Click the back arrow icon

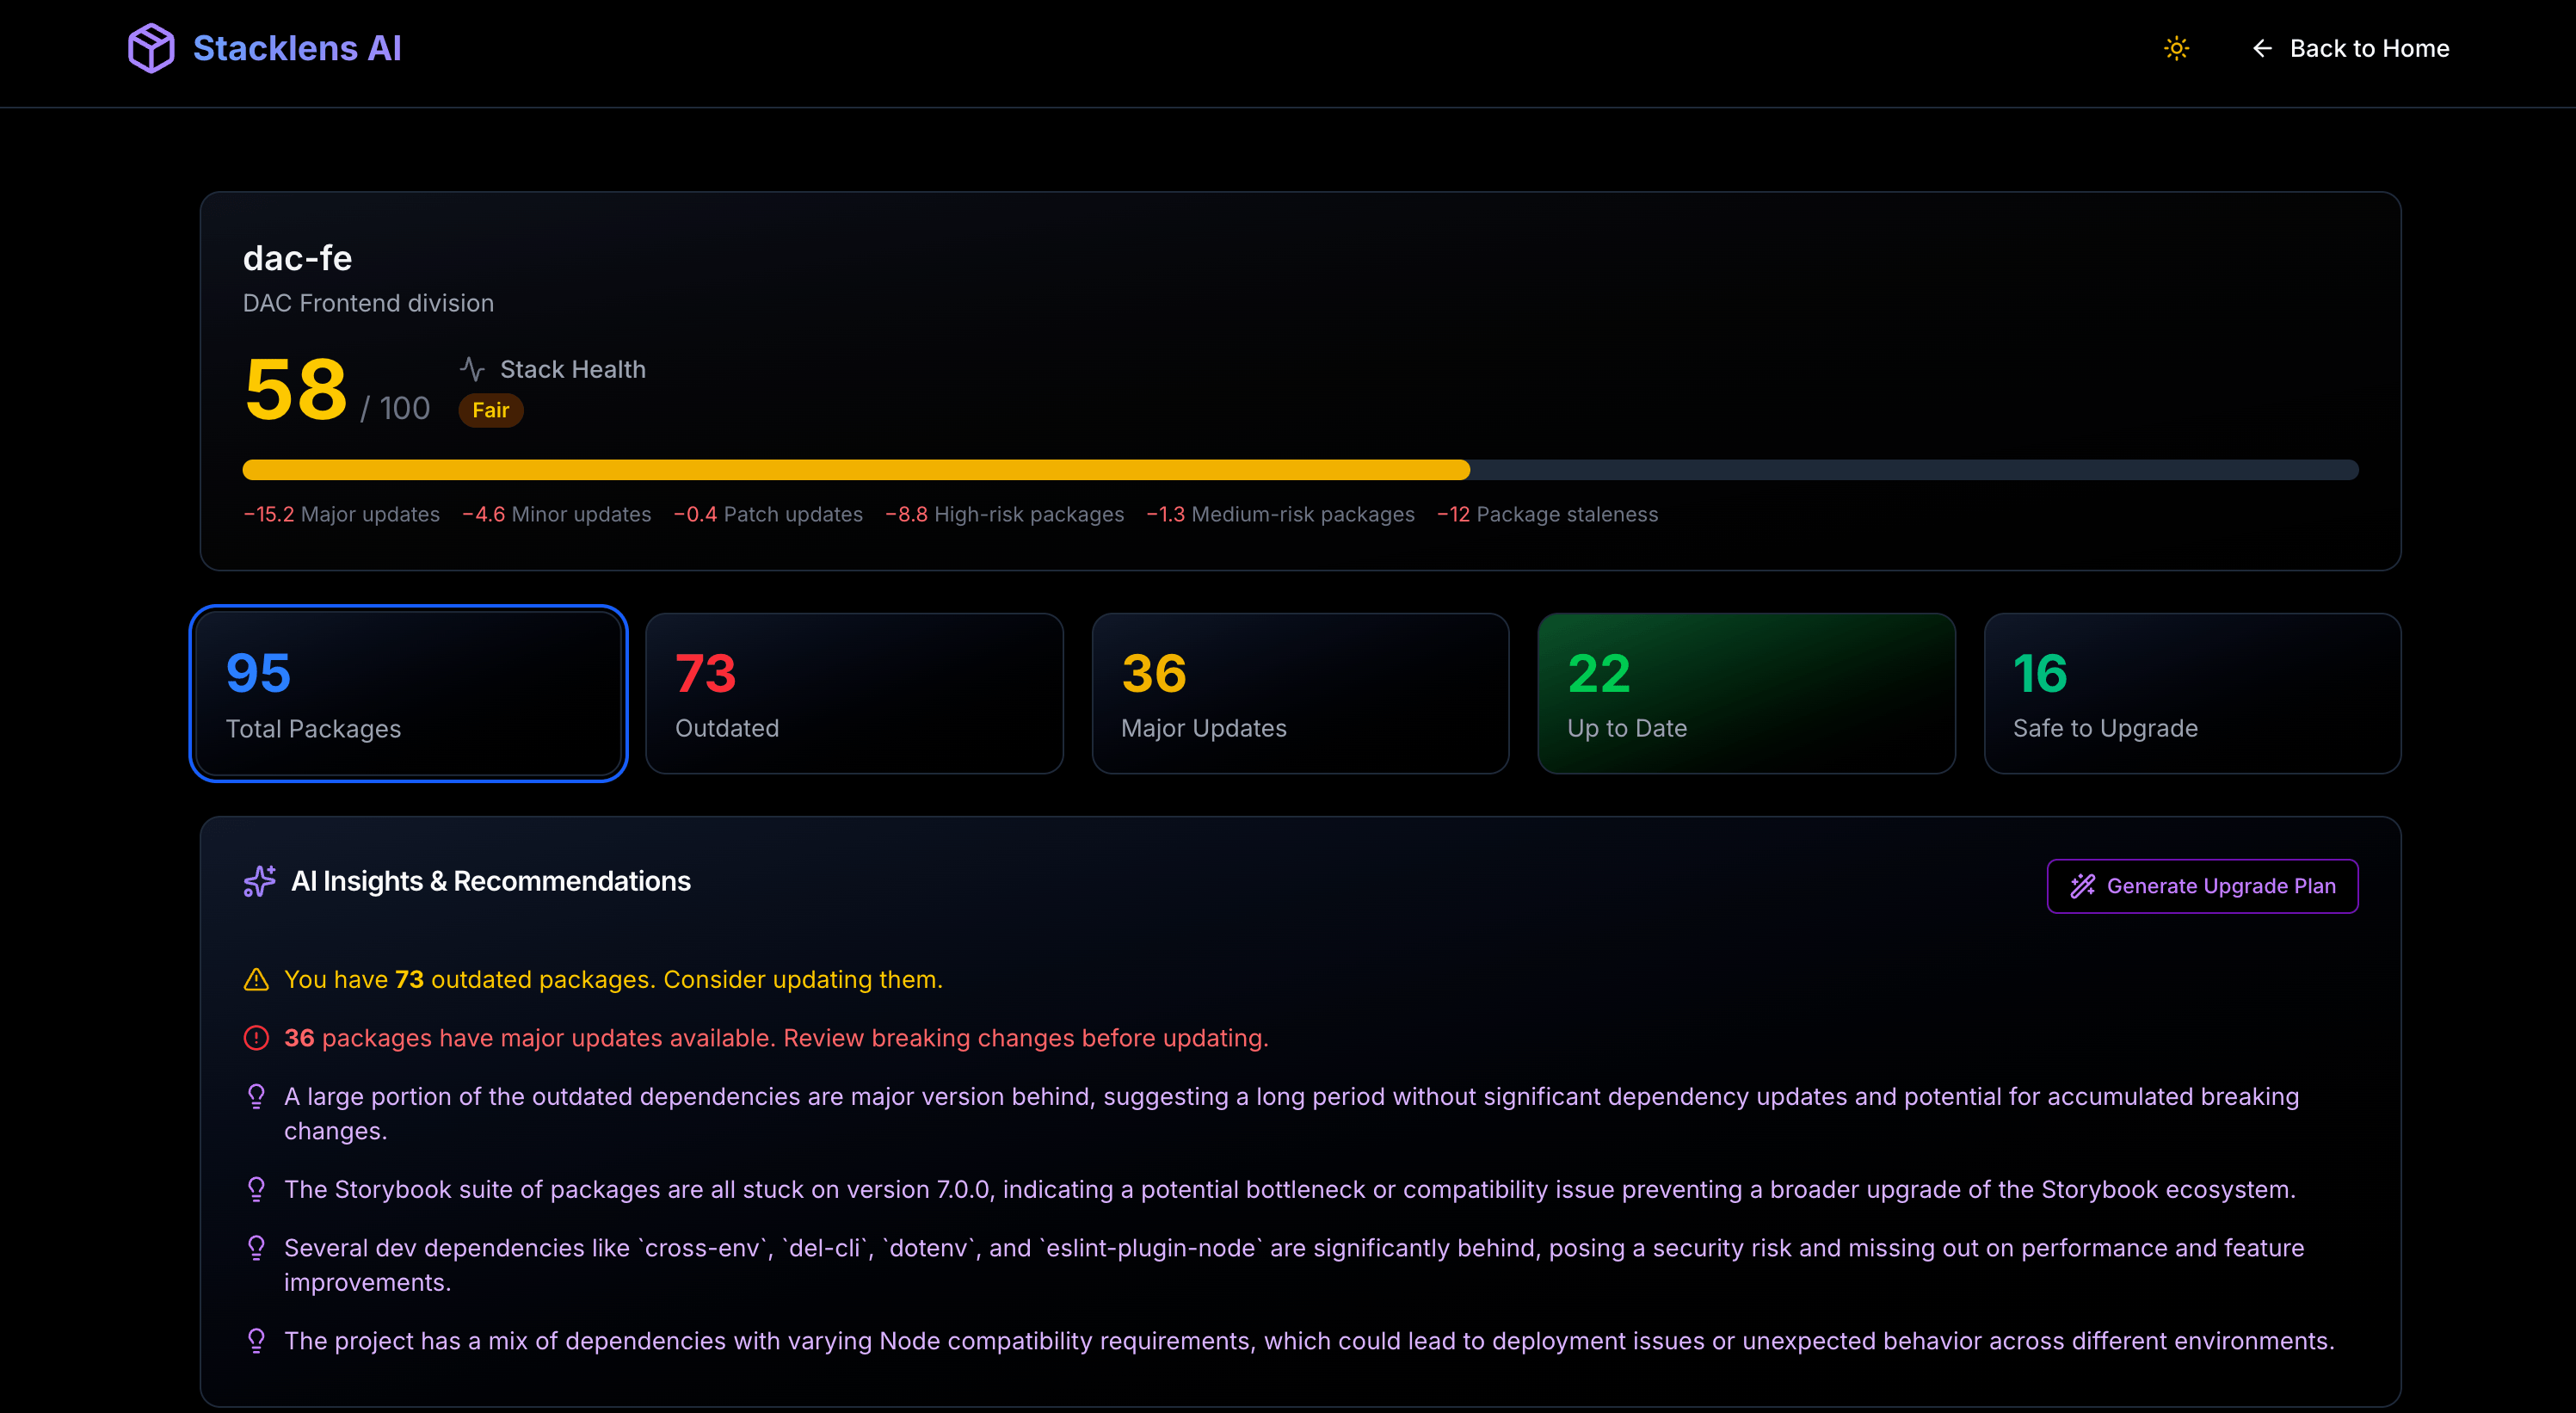coord(2262,48)
